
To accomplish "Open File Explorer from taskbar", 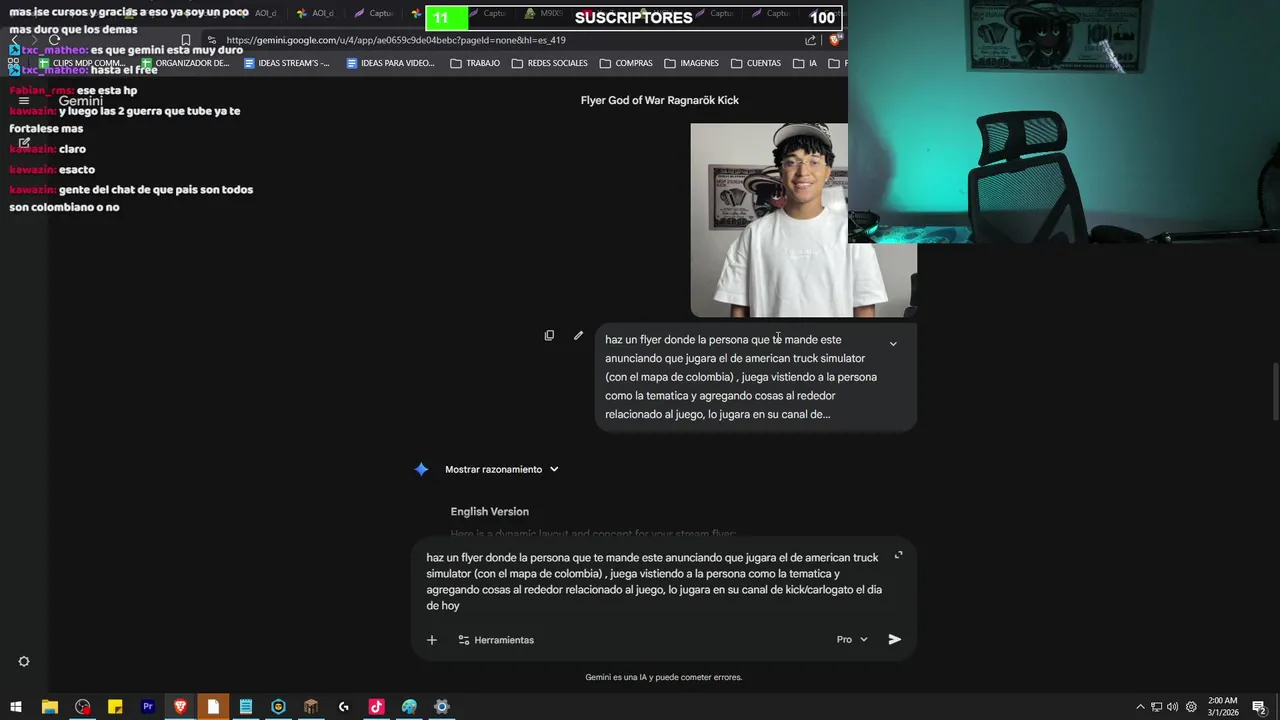I will tap(49, 707).
